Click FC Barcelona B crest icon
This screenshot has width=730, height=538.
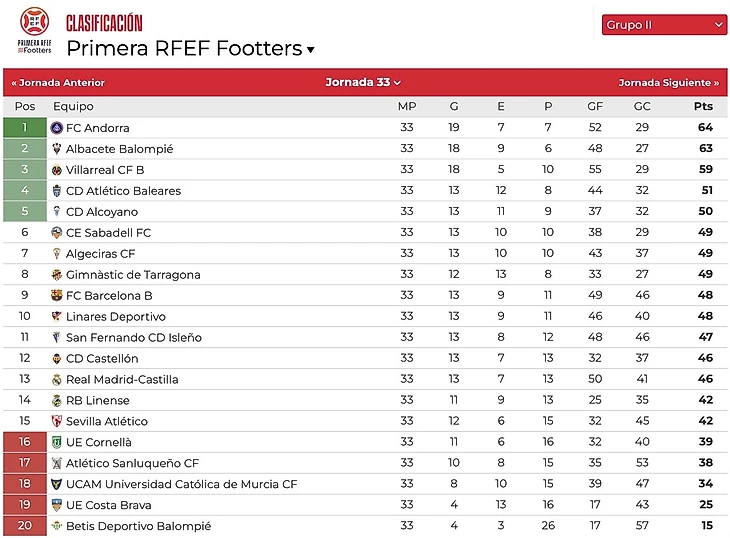click(x=56, y=296)
